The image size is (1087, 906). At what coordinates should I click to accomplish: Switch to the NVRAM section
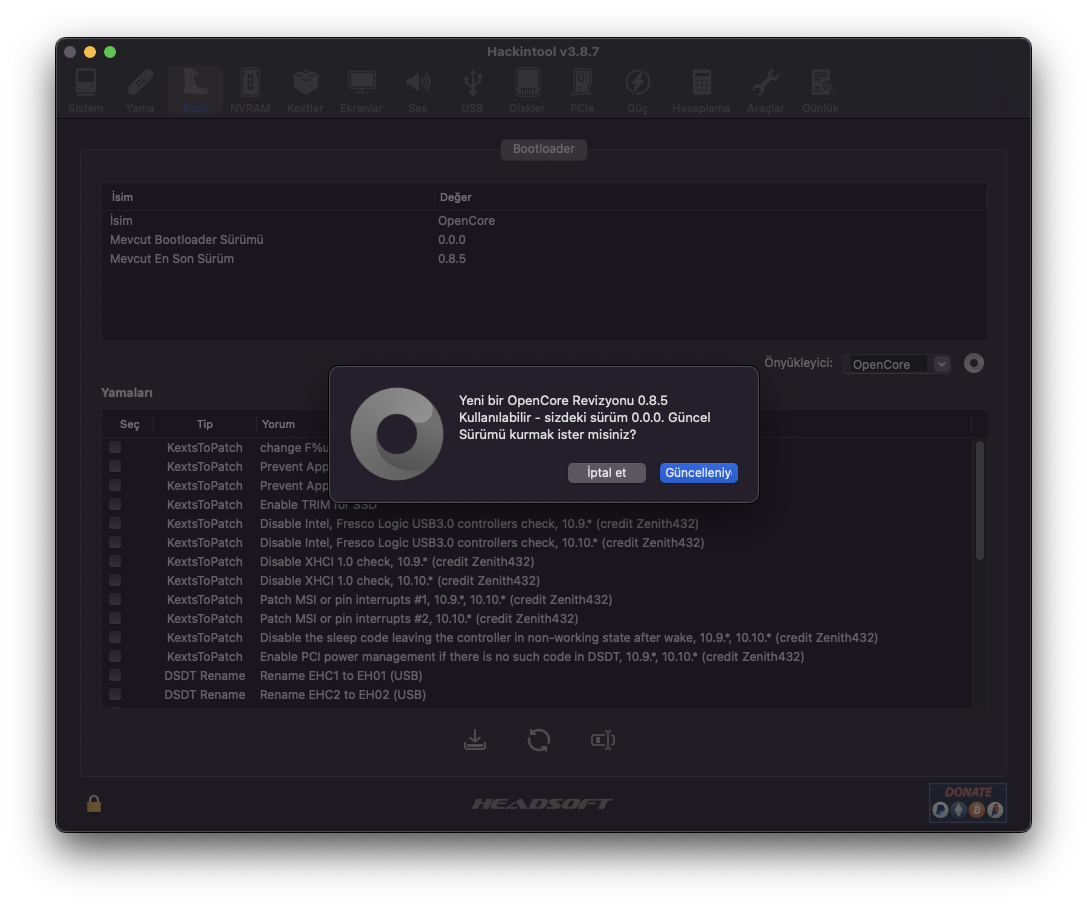coord(250,90)
